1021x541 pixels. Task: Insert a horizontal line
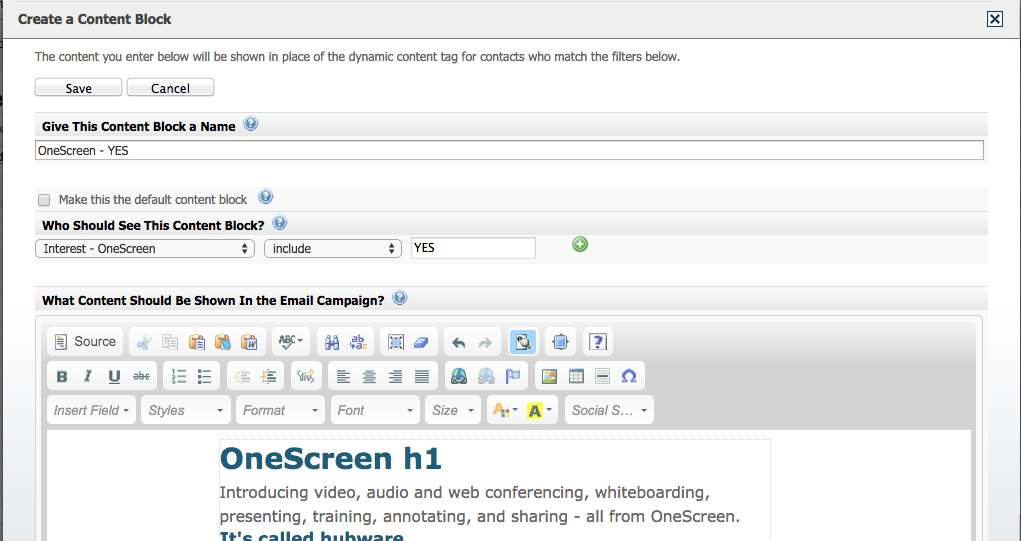(x=602, y=376)
